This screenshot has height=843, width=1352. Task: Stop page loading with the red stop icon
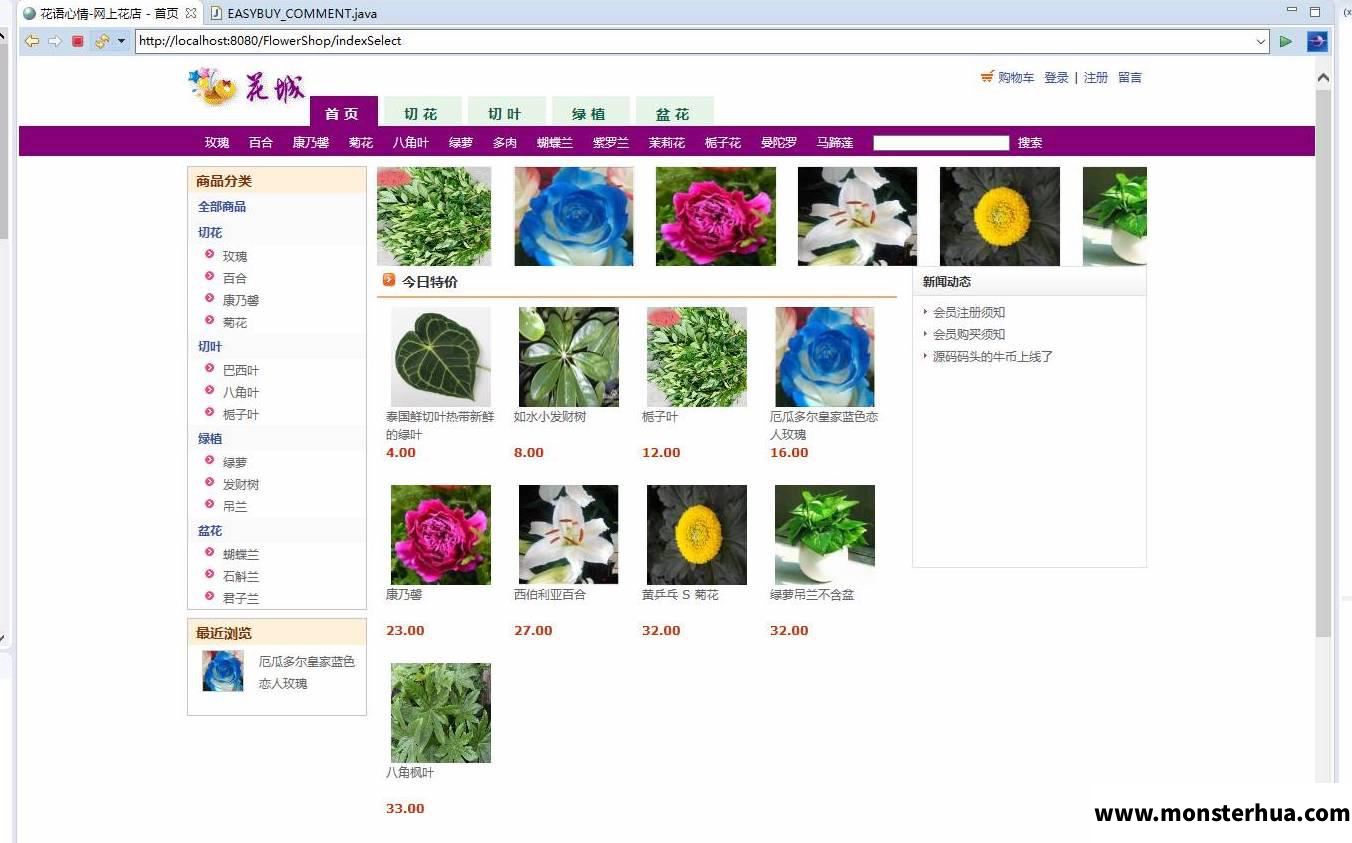pyautogui.click(x=77, y=41)
